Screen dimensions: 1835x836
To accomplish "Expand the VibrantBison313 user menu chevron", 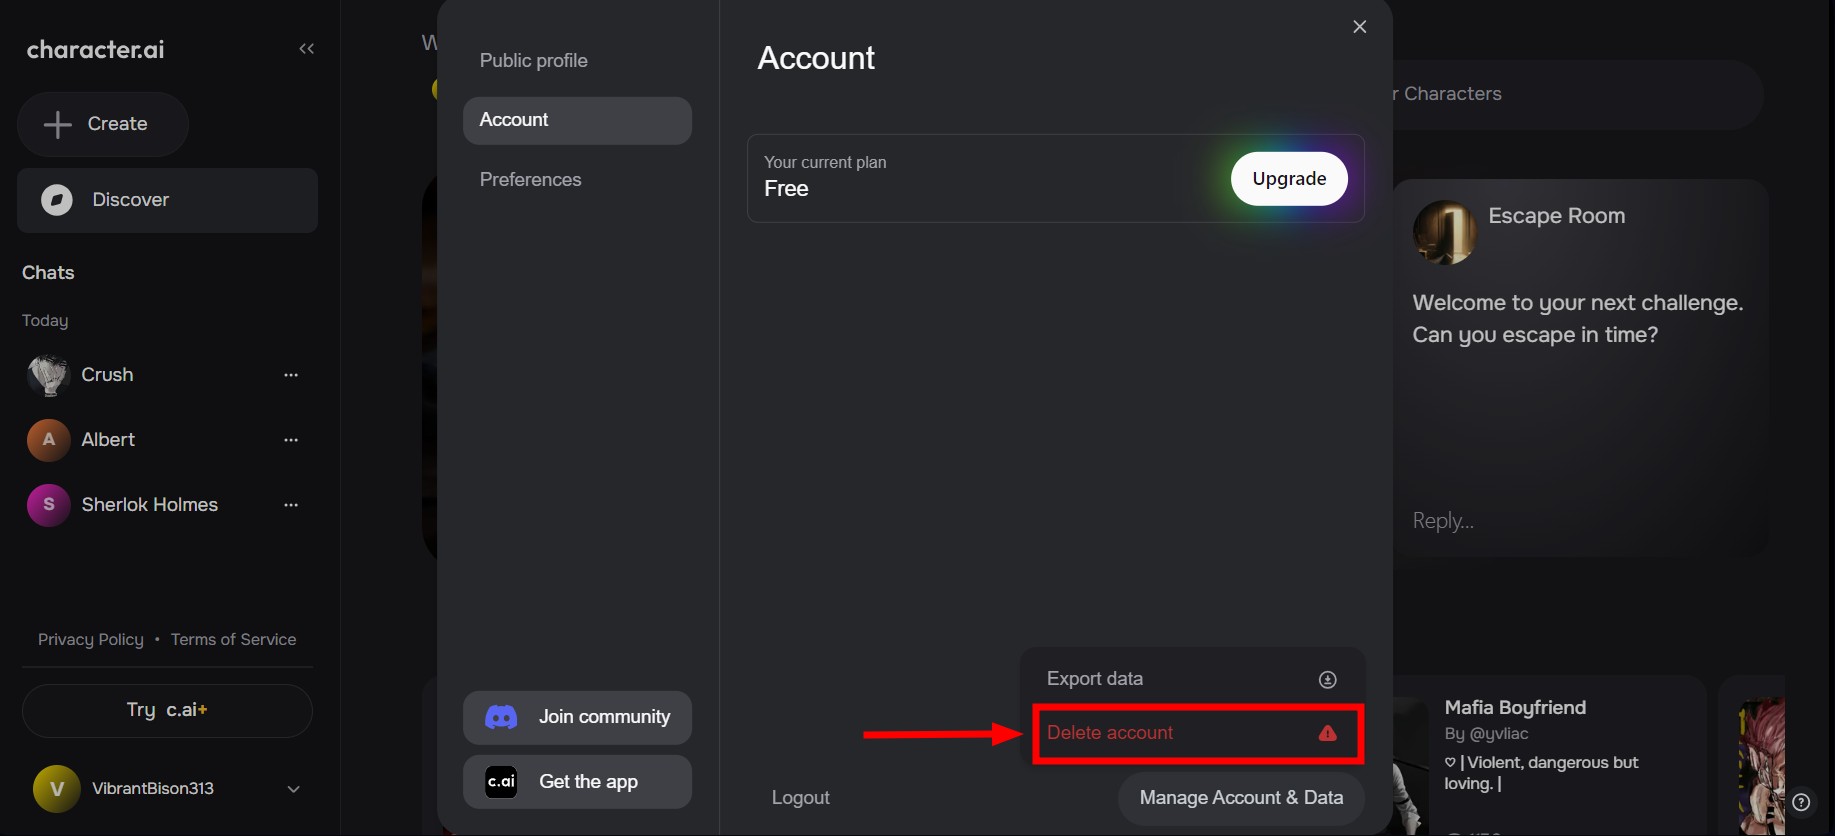I will pyautogui.click(x=294, y=789).
